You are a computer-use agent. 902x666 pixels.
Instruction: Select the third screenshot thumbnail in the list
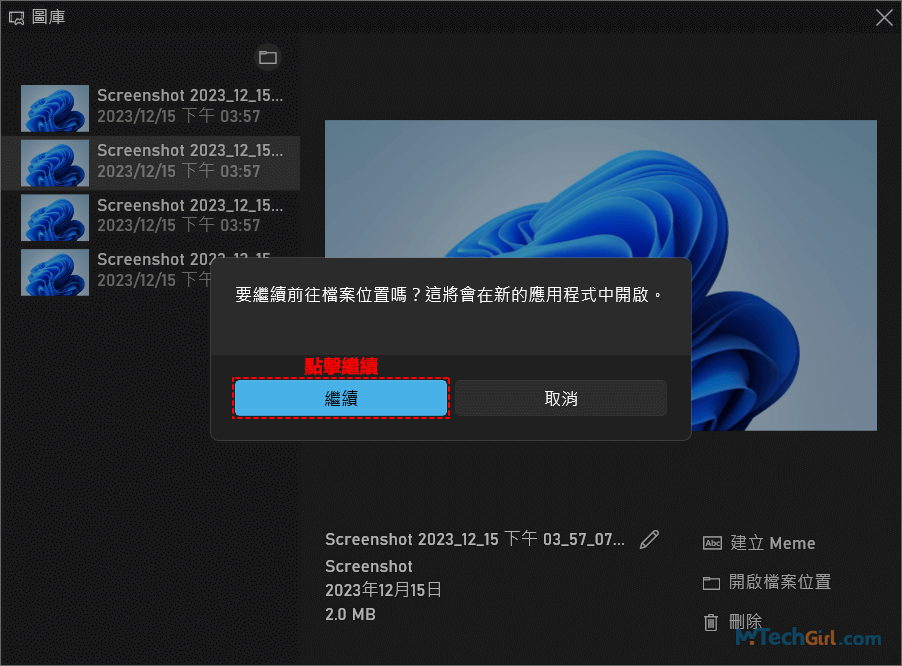(55, 216)
